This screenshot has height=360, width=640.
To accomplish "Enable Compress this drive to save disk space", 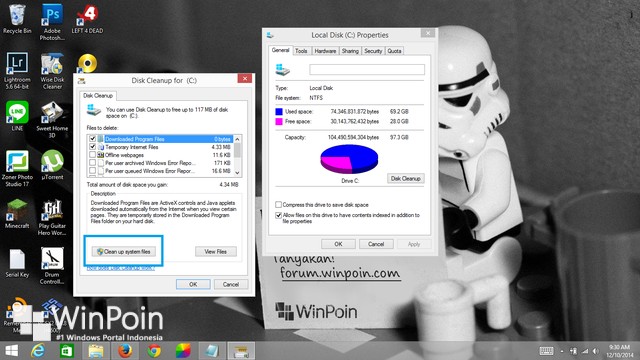I will 278,204.
